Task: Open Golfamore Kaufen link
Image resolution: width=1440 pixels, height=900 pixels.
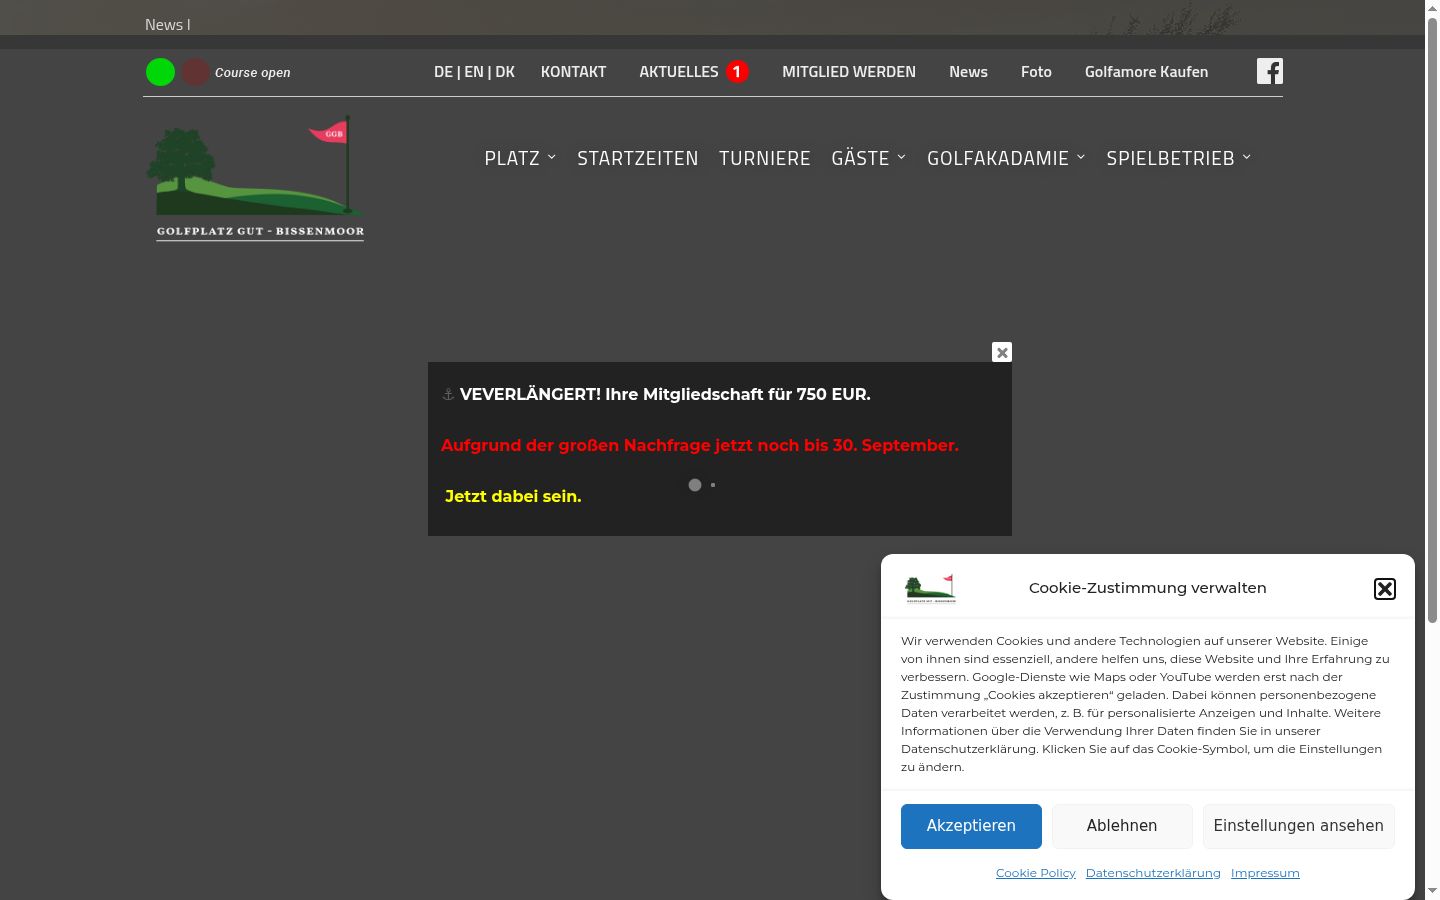Action: click(1146, 72)
